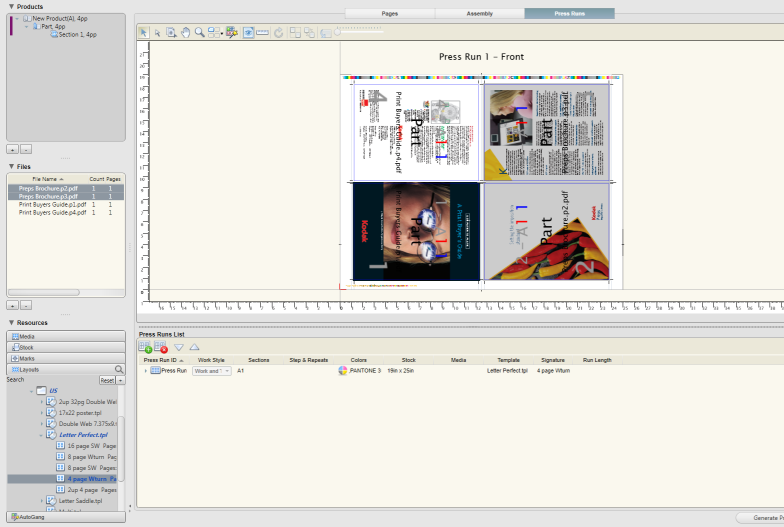Viewport: 784px width, 527px height.
Task: Choose the secondary pointer tool
Action: [157, 33]
